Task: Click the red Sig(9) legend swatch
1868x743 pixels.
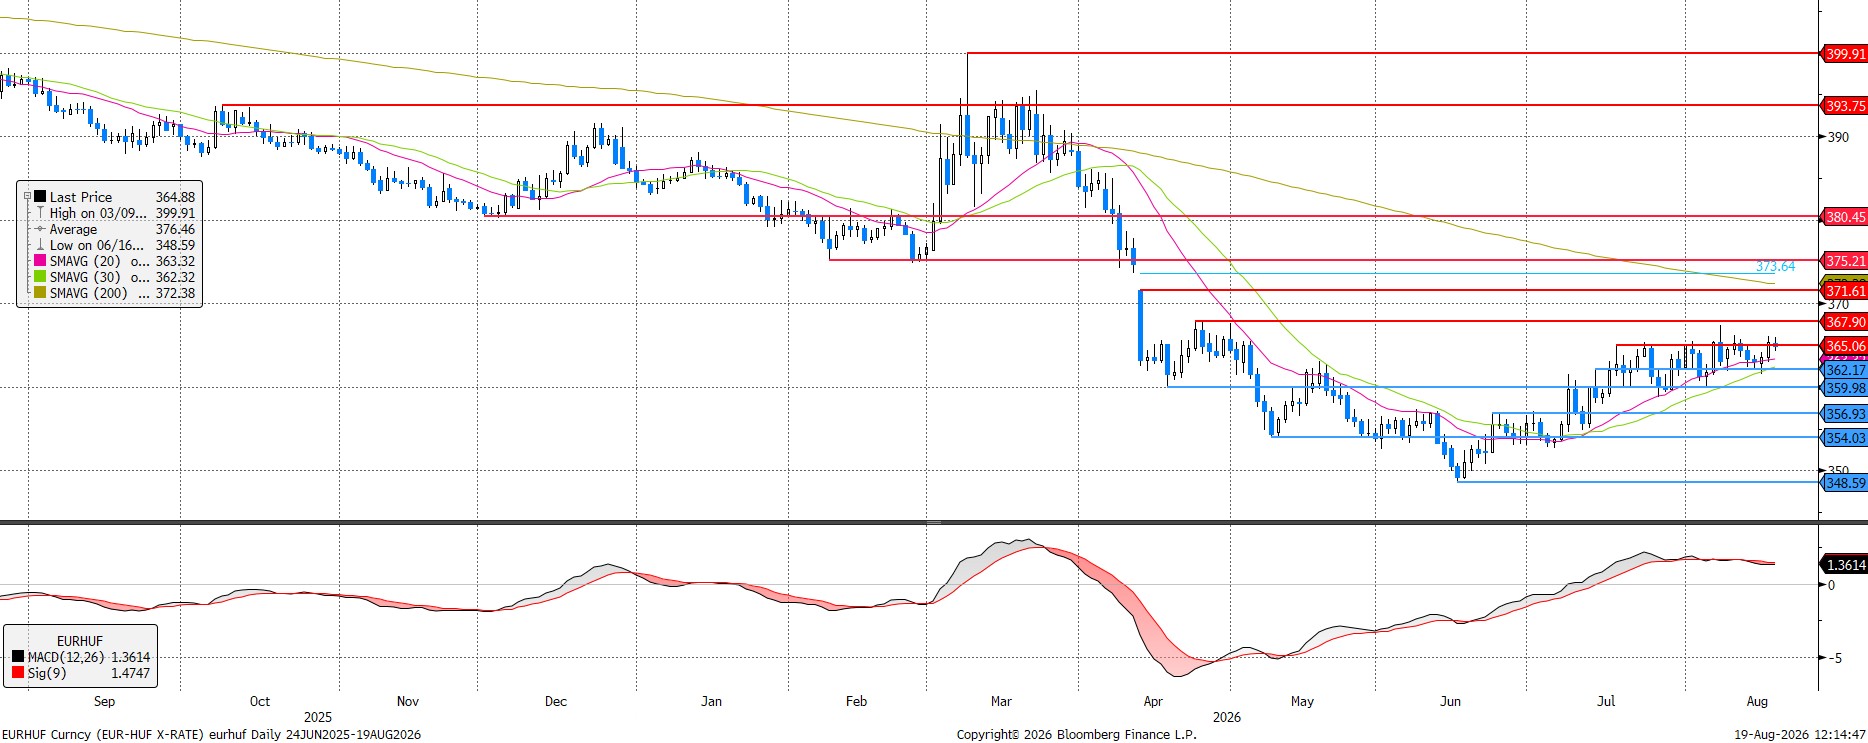Action: coord(18,673)
